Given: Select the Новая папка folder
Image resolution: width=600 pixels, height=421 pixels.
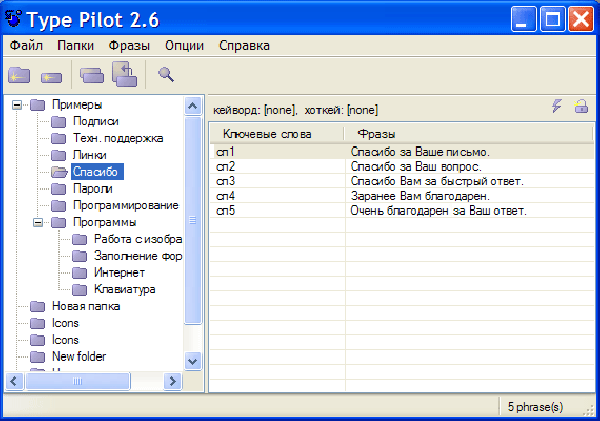Looking at the screenshot, I should pos(86,306).
